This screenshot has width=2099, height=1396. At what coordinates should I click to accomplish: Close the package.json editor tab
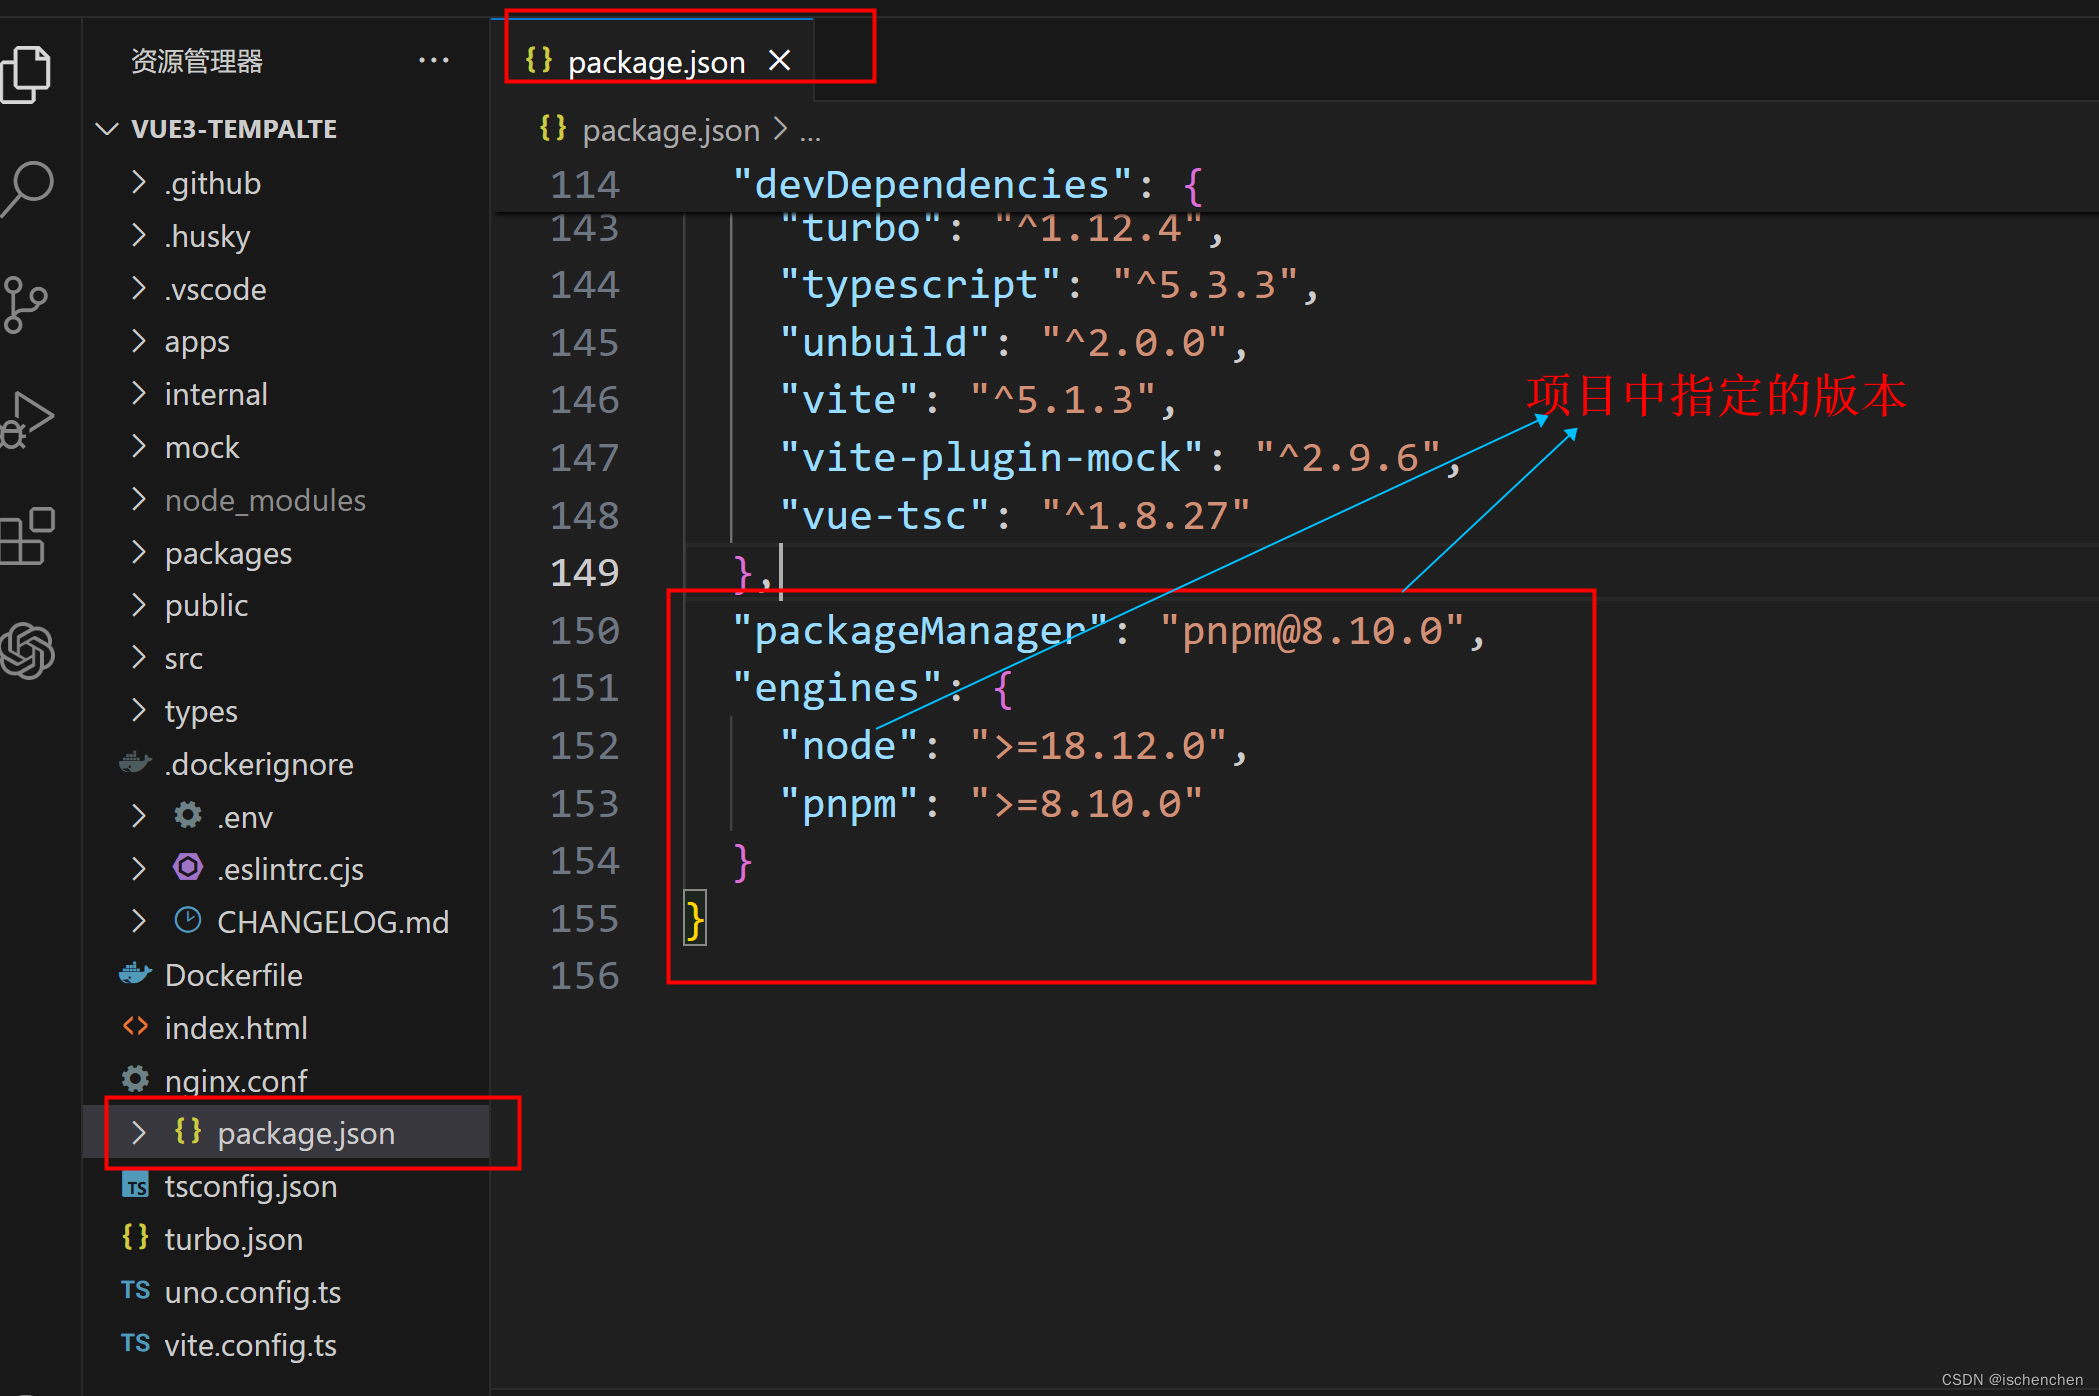(779, 61)
